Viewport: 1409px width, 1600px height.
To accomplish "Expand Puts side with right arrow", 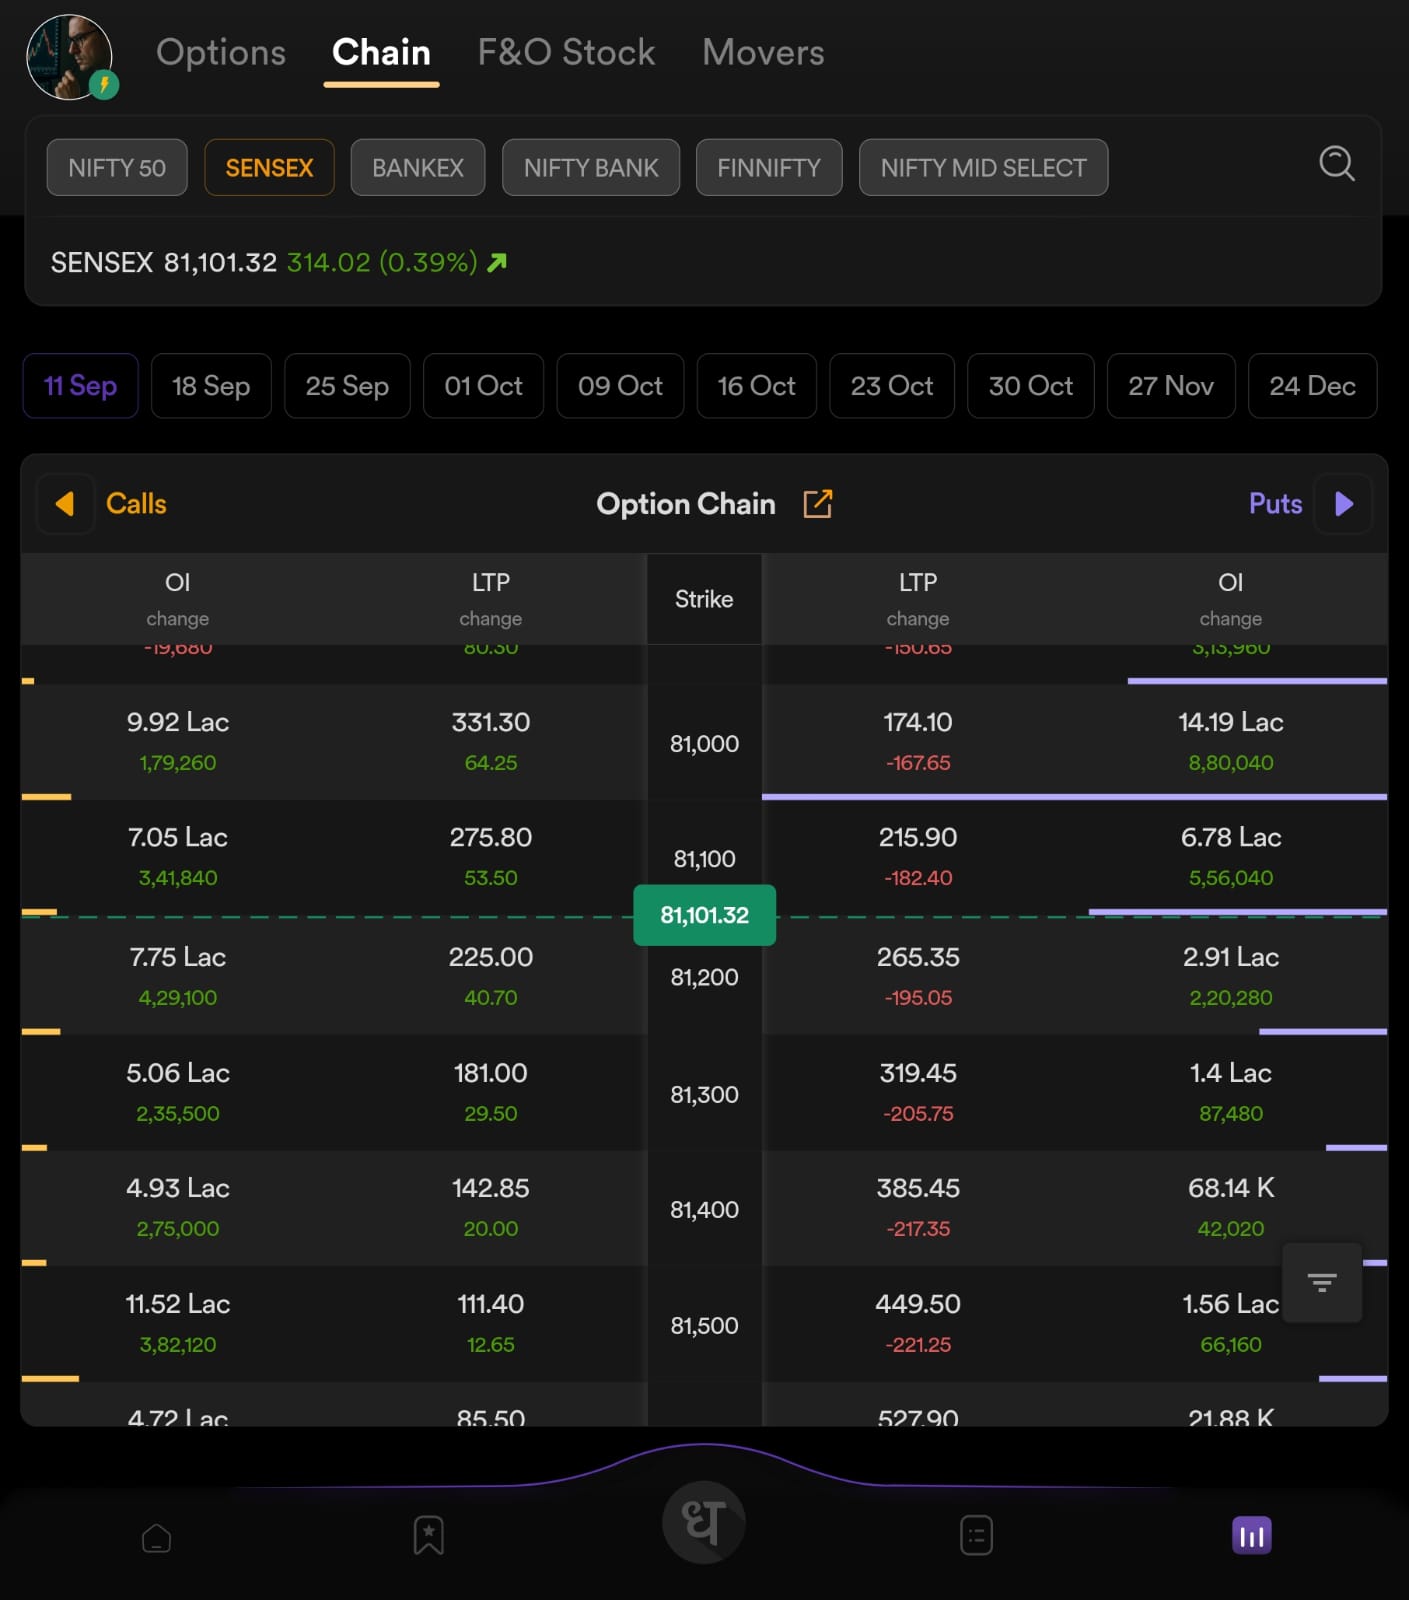I will [1344, 504].
